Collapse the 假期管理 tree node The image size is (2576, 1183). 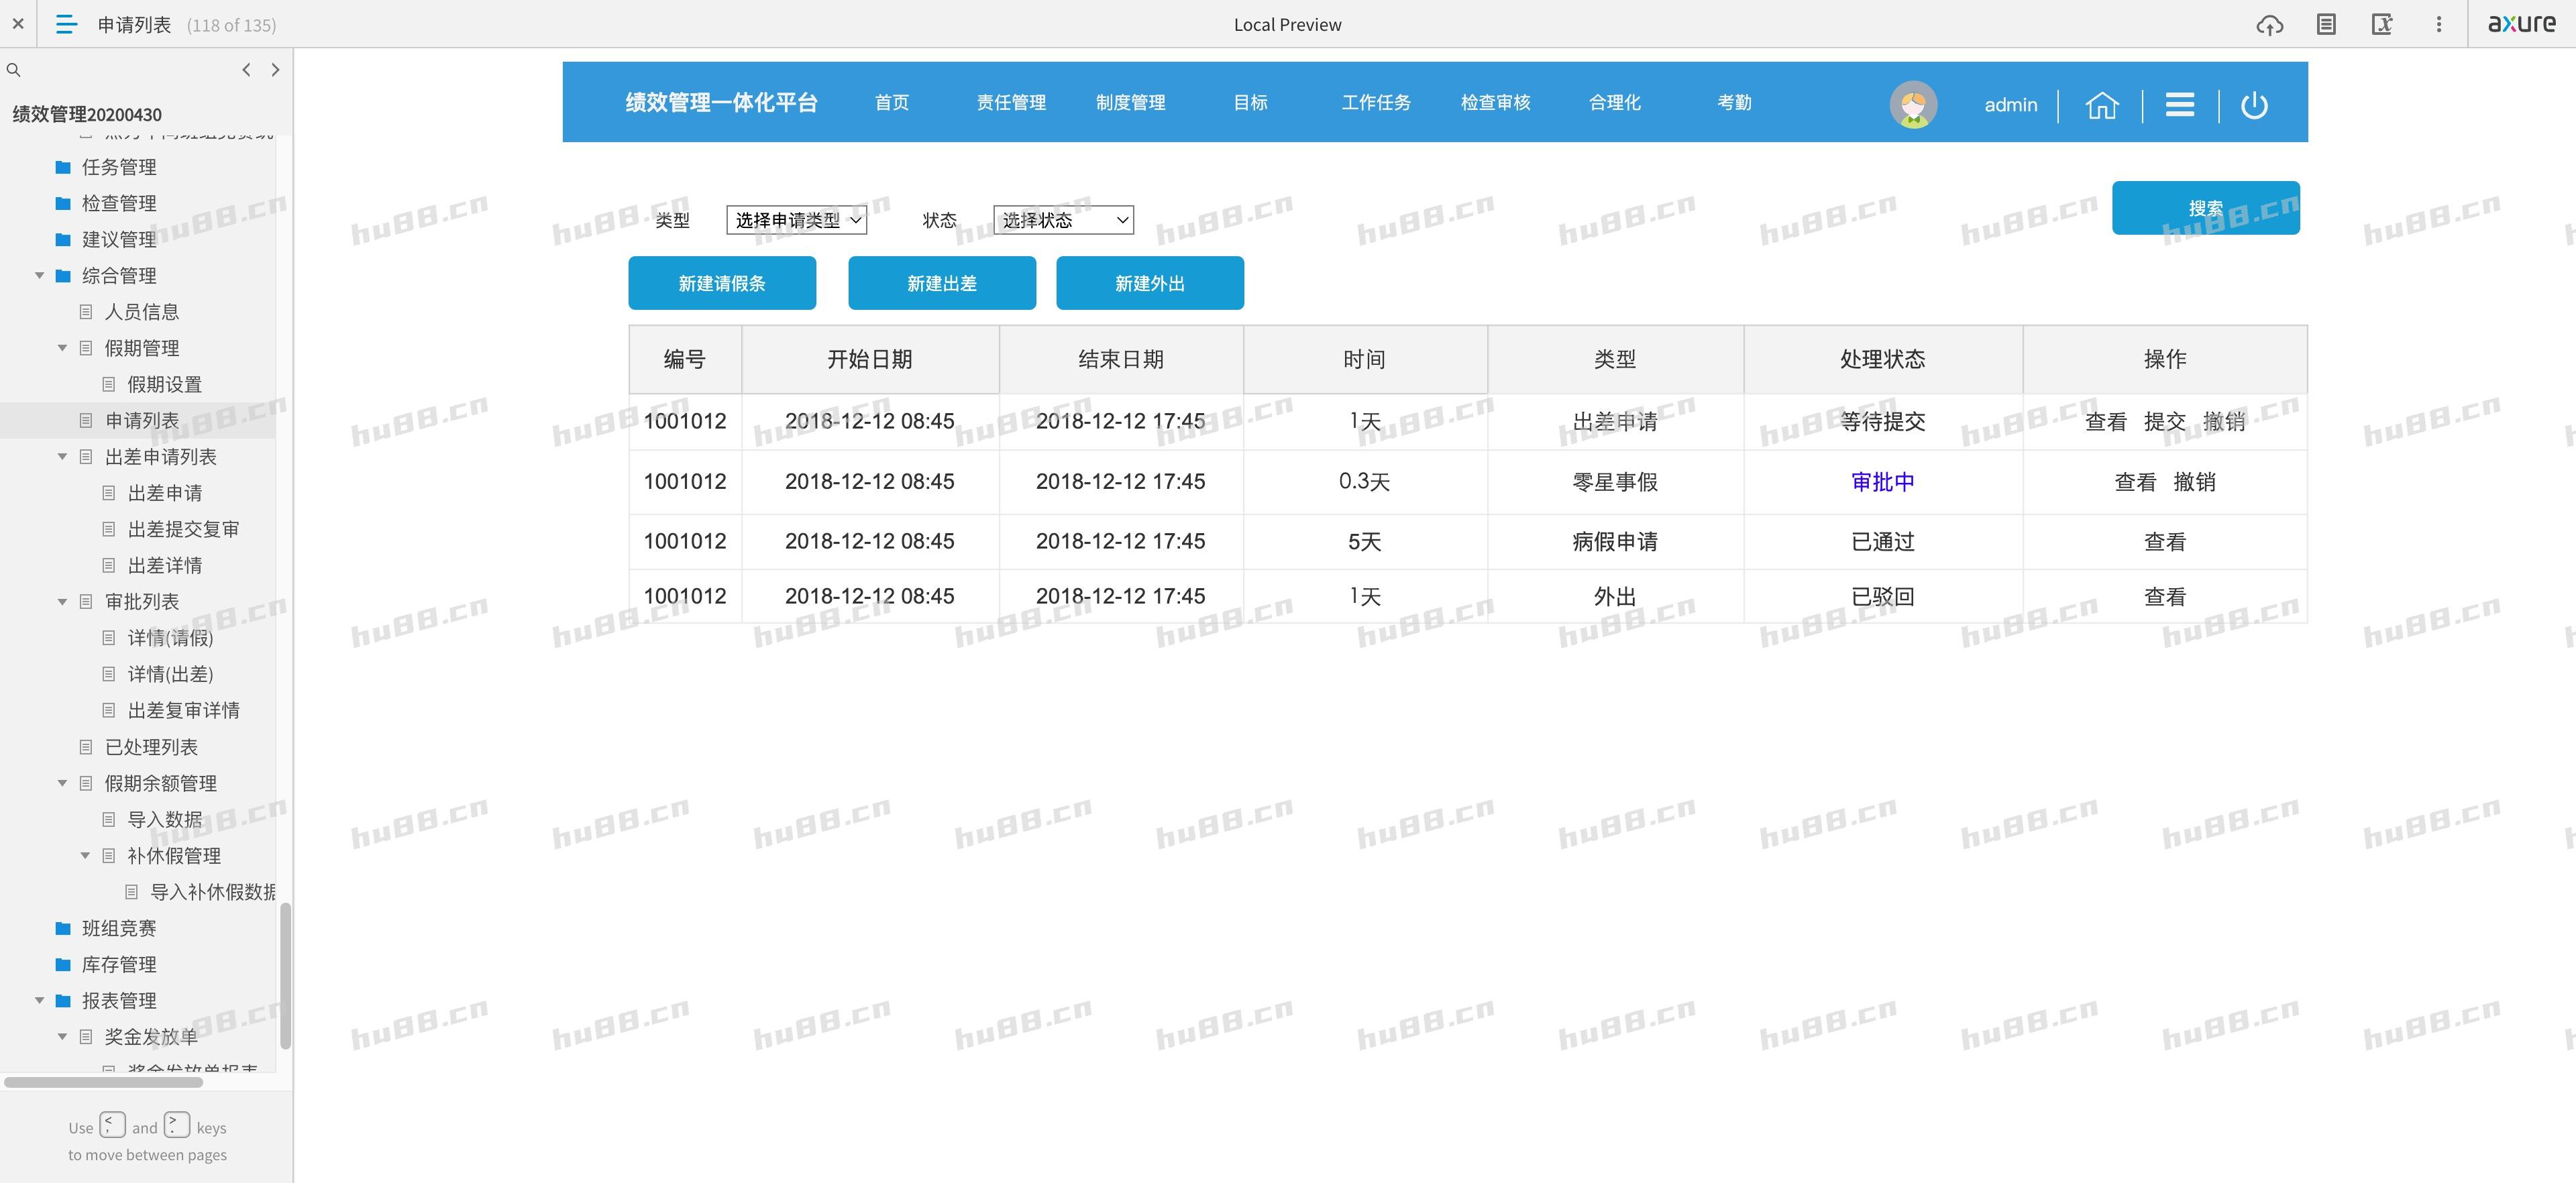point(63,348)
